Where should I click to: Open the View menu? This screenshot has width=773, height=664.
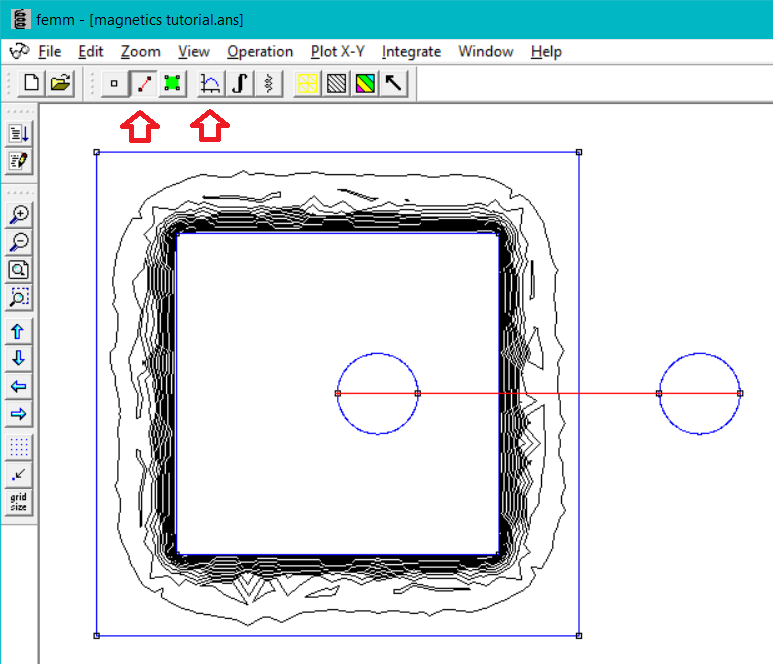(x=194, y=51)
